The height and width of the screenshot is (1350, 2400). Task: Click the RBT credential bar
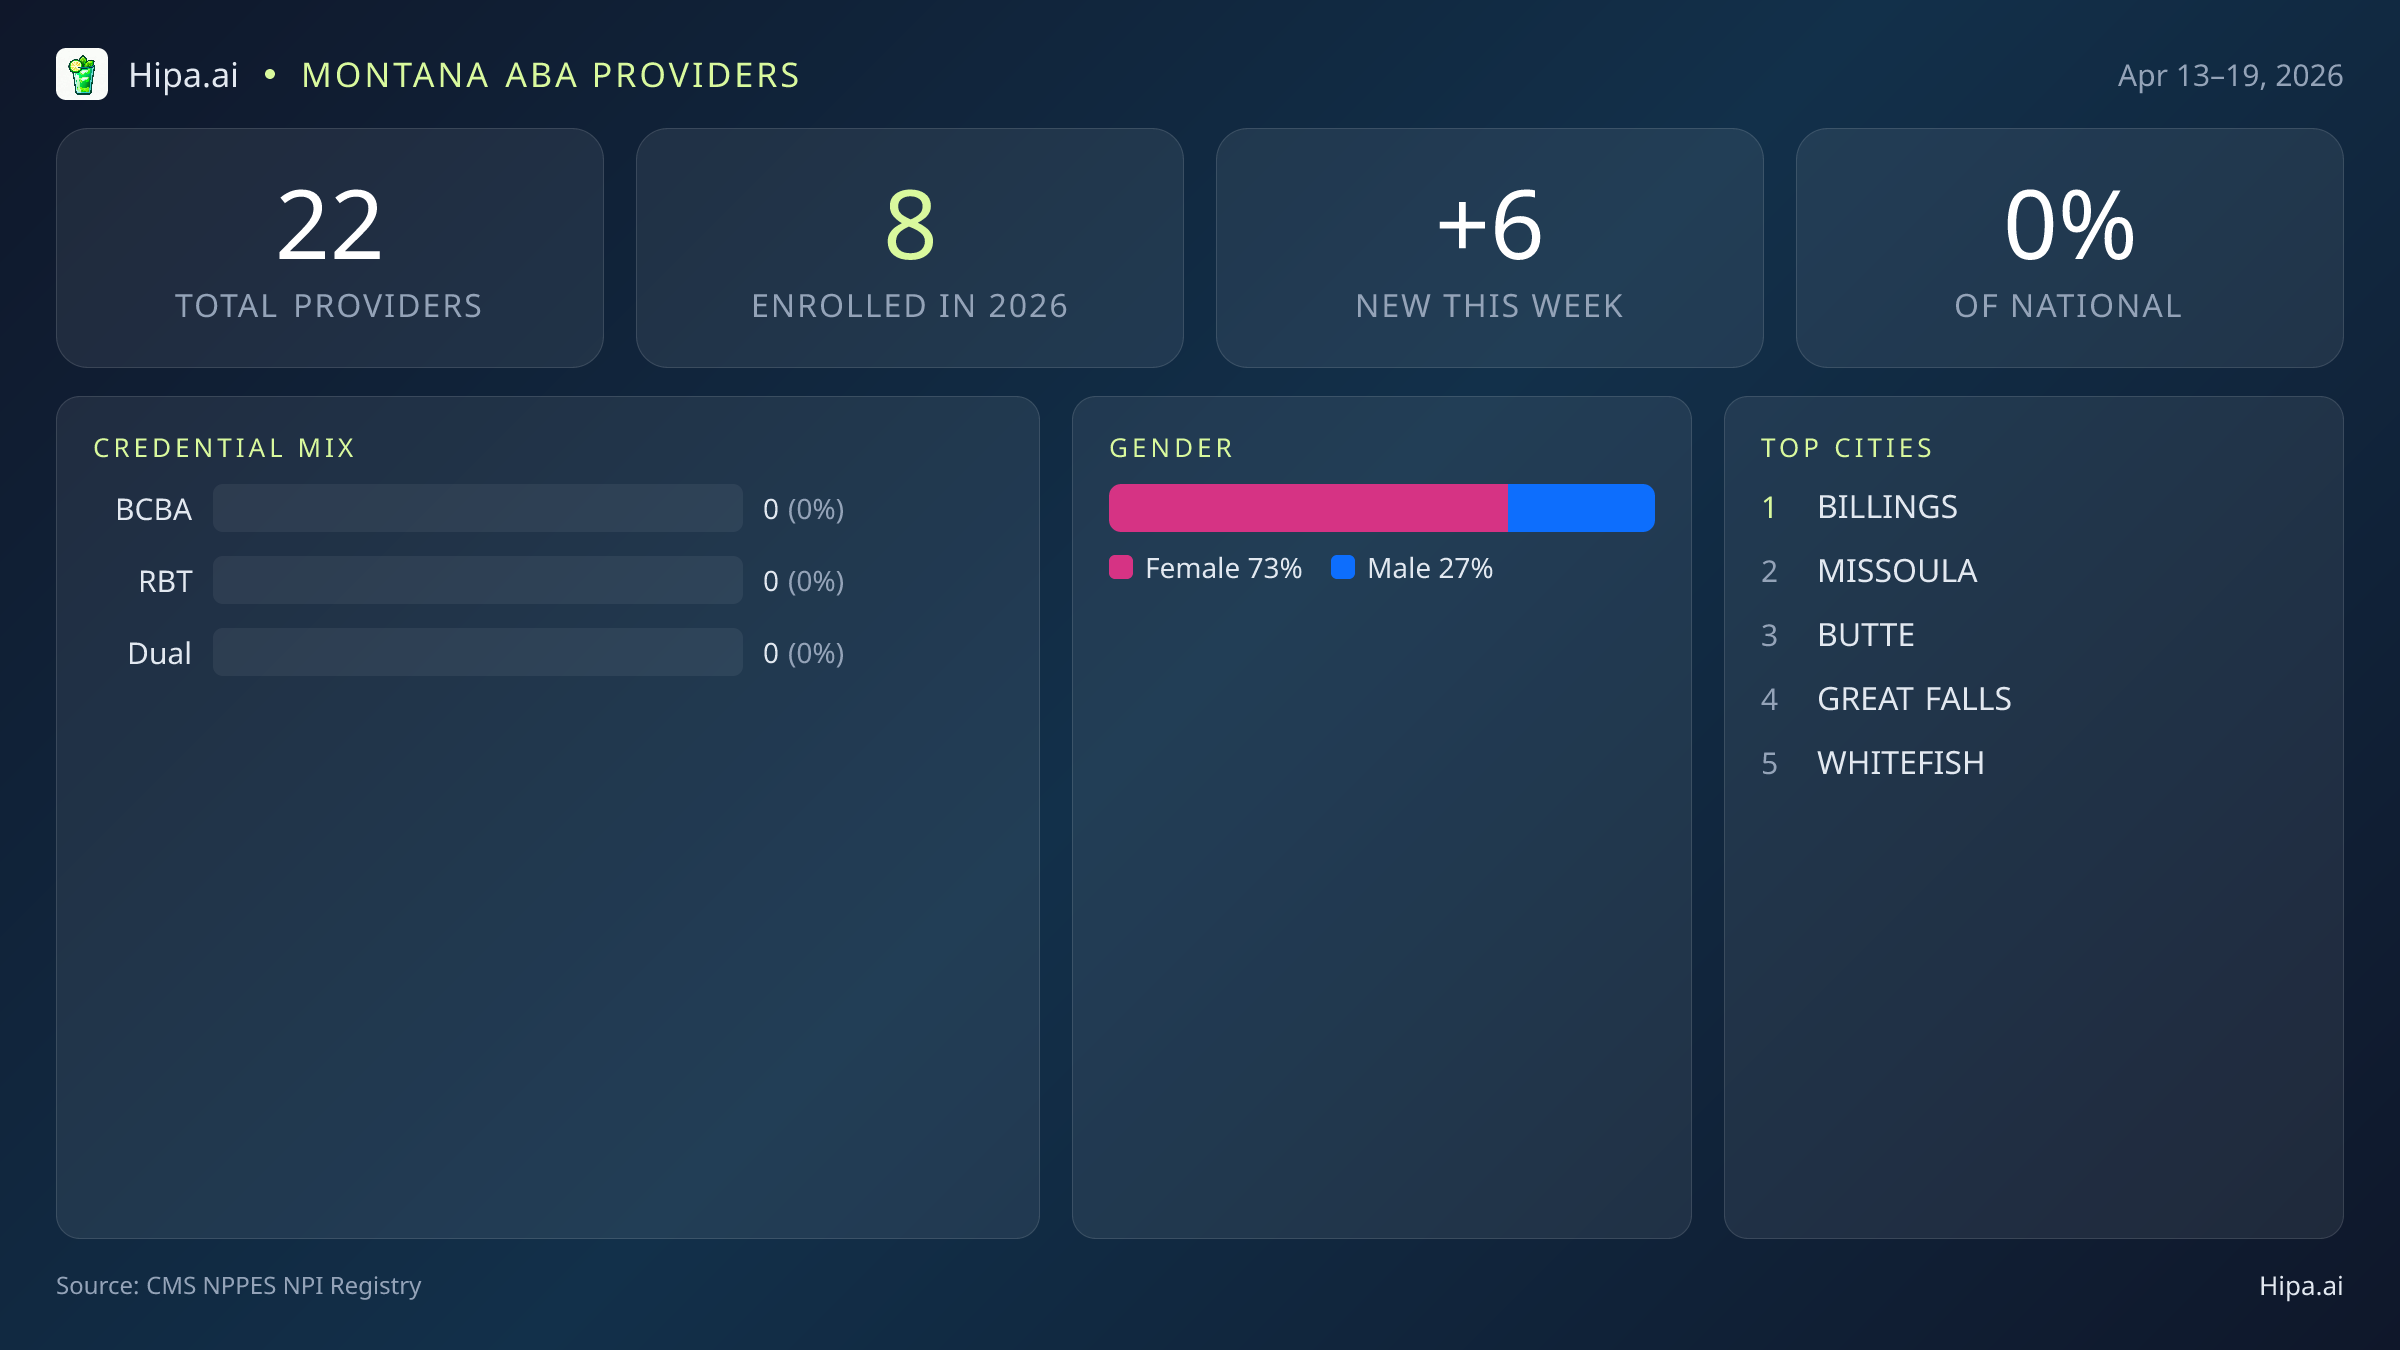pos(477,580)
